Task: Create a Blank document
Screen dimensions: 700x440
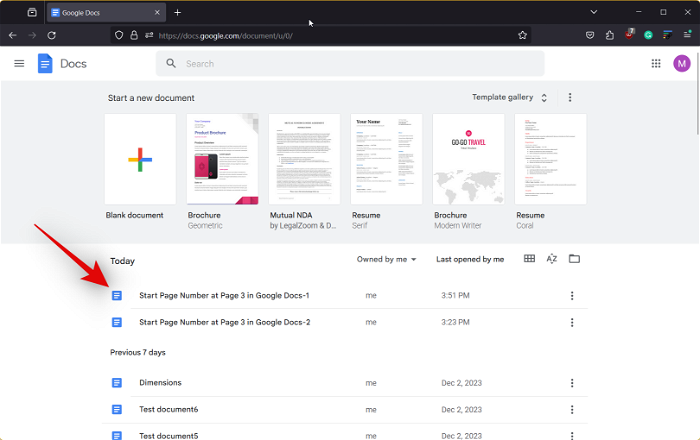Action: pos(140,159)
